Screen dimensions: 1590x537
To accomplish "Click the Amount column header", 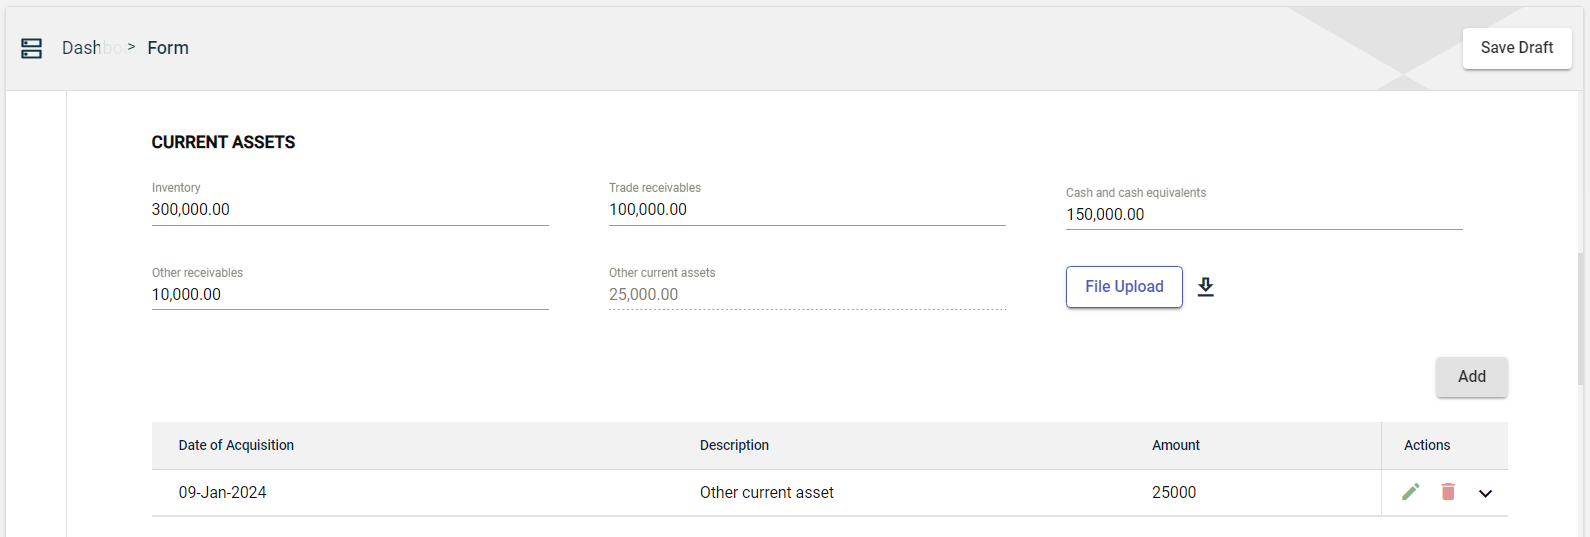I will pyautogui.click(x=1175, y=446).
